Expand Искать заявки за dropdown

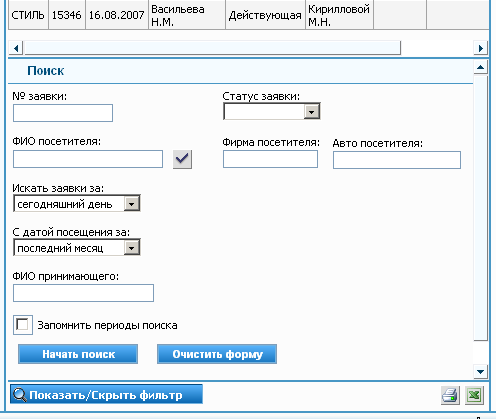[x=132, y=203]
